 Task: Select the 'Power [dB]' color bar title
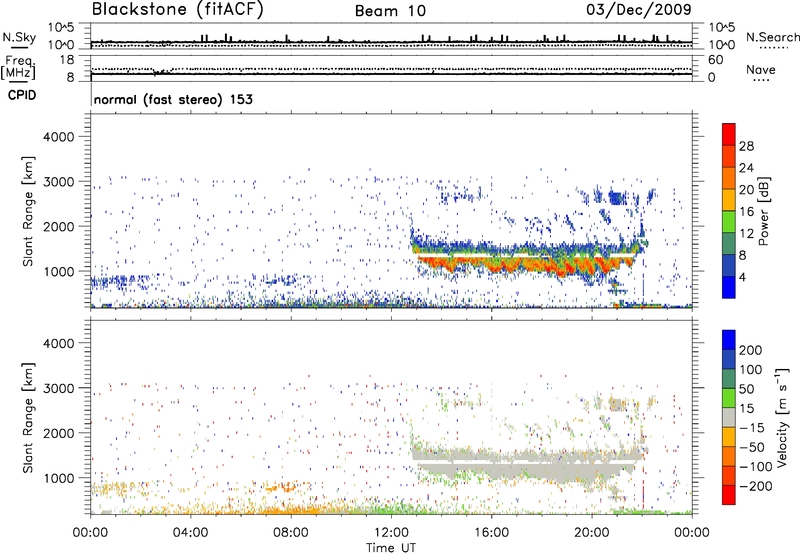764,212
